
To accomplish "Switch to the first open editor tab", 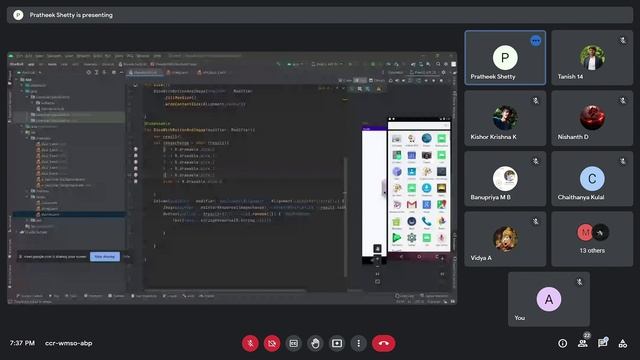I will [144, 73].
